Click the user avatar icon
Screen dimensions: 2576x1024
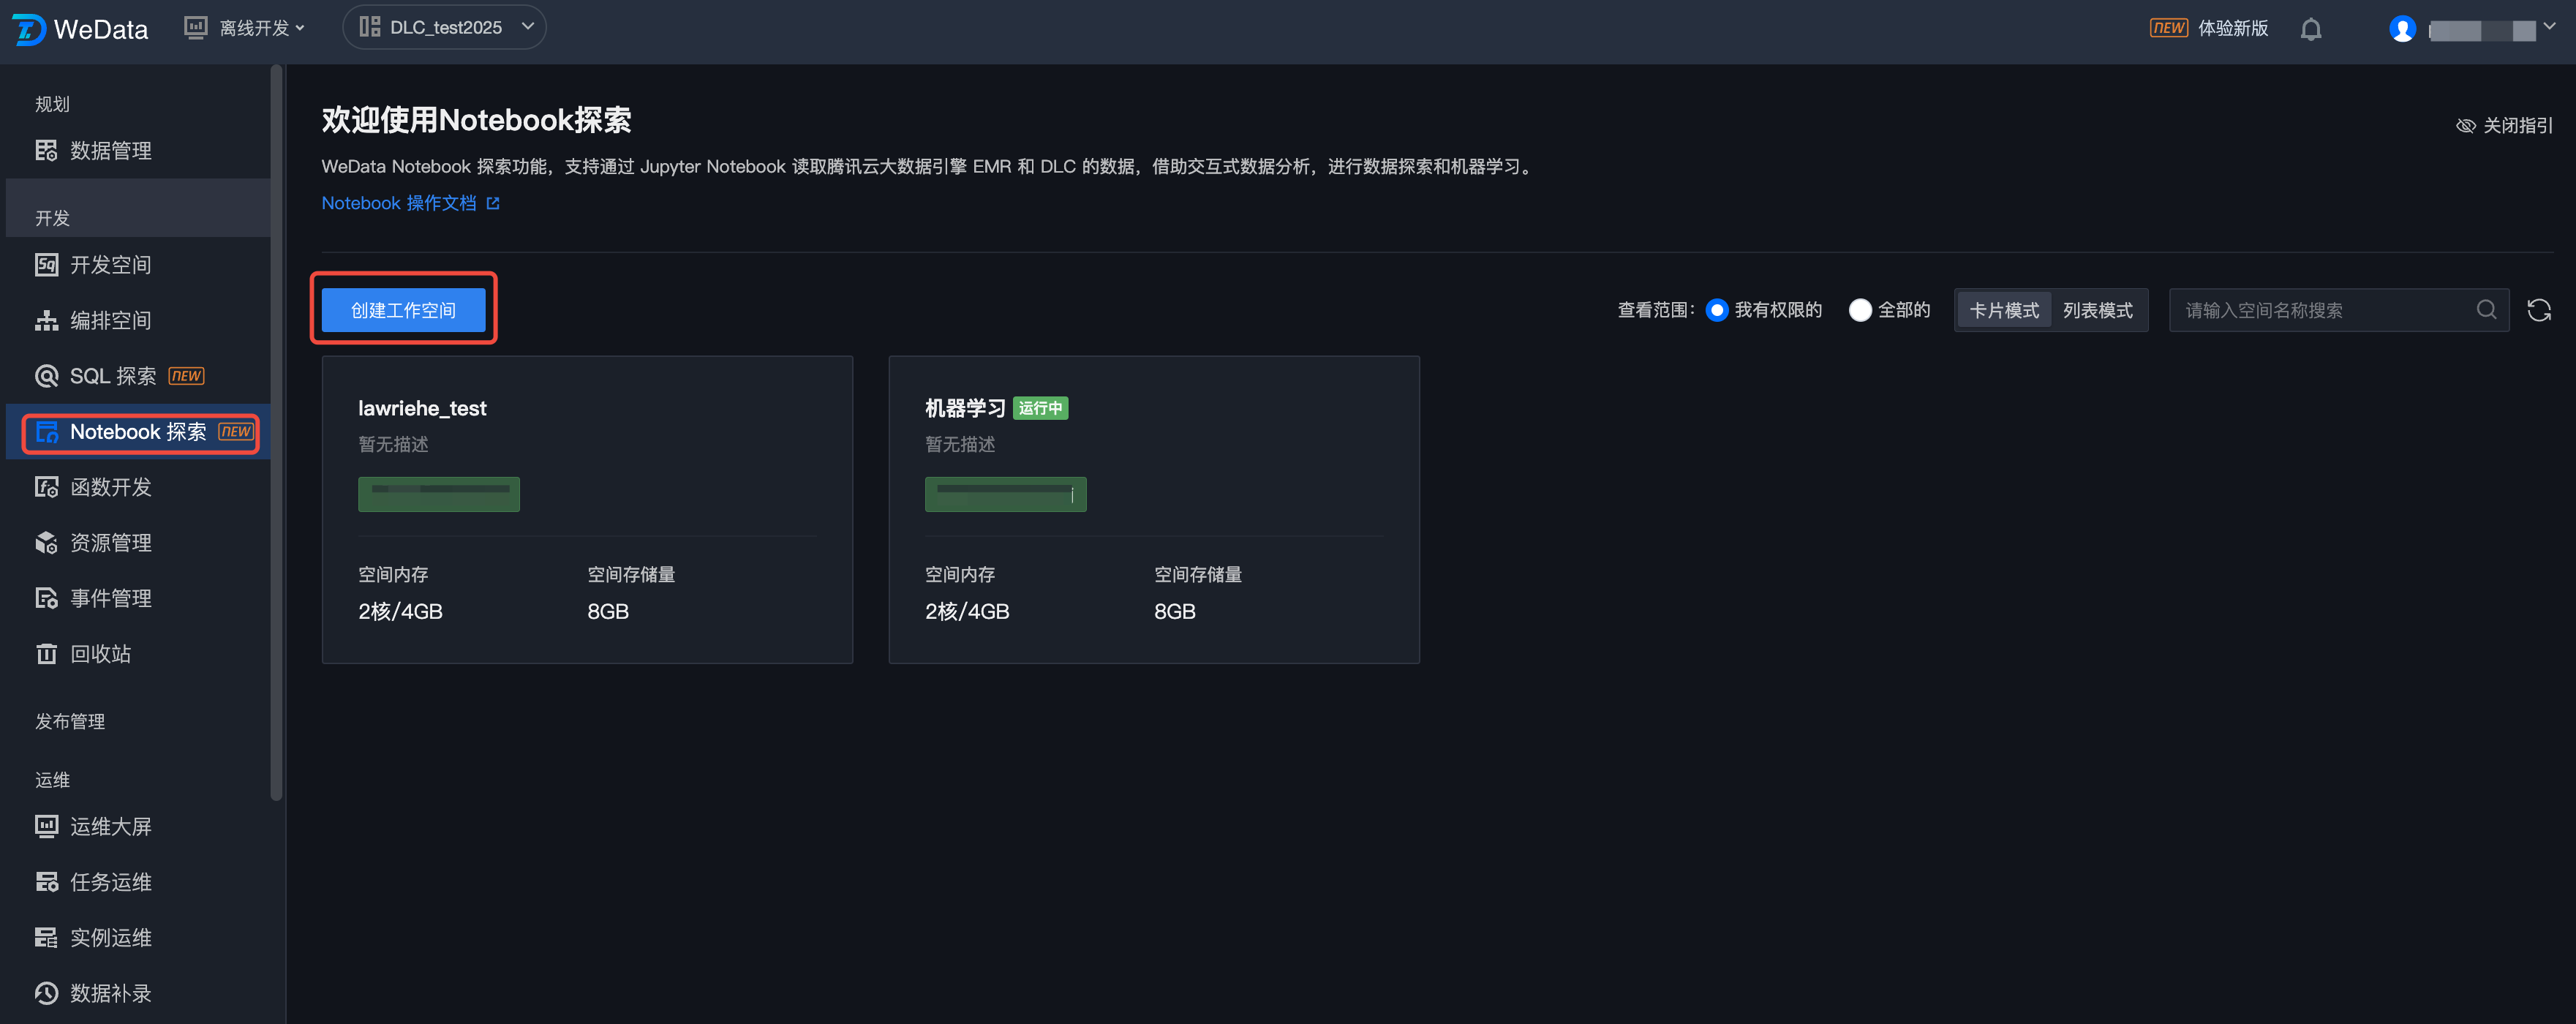(2402, 29)
